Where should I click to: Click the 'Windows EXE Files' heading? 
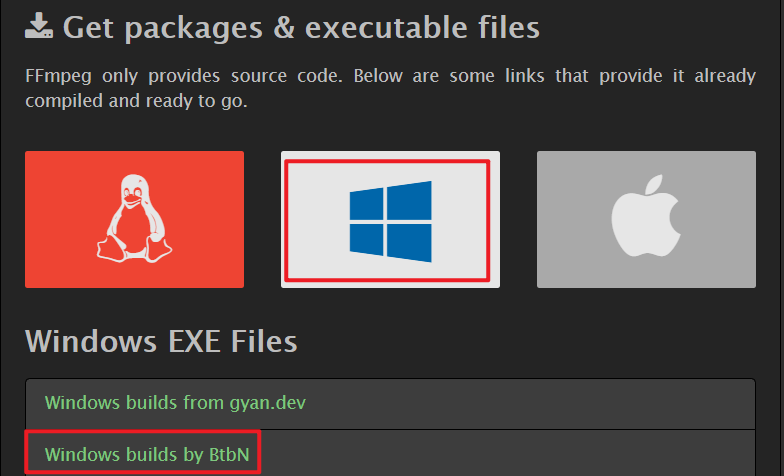click(161, 342)
